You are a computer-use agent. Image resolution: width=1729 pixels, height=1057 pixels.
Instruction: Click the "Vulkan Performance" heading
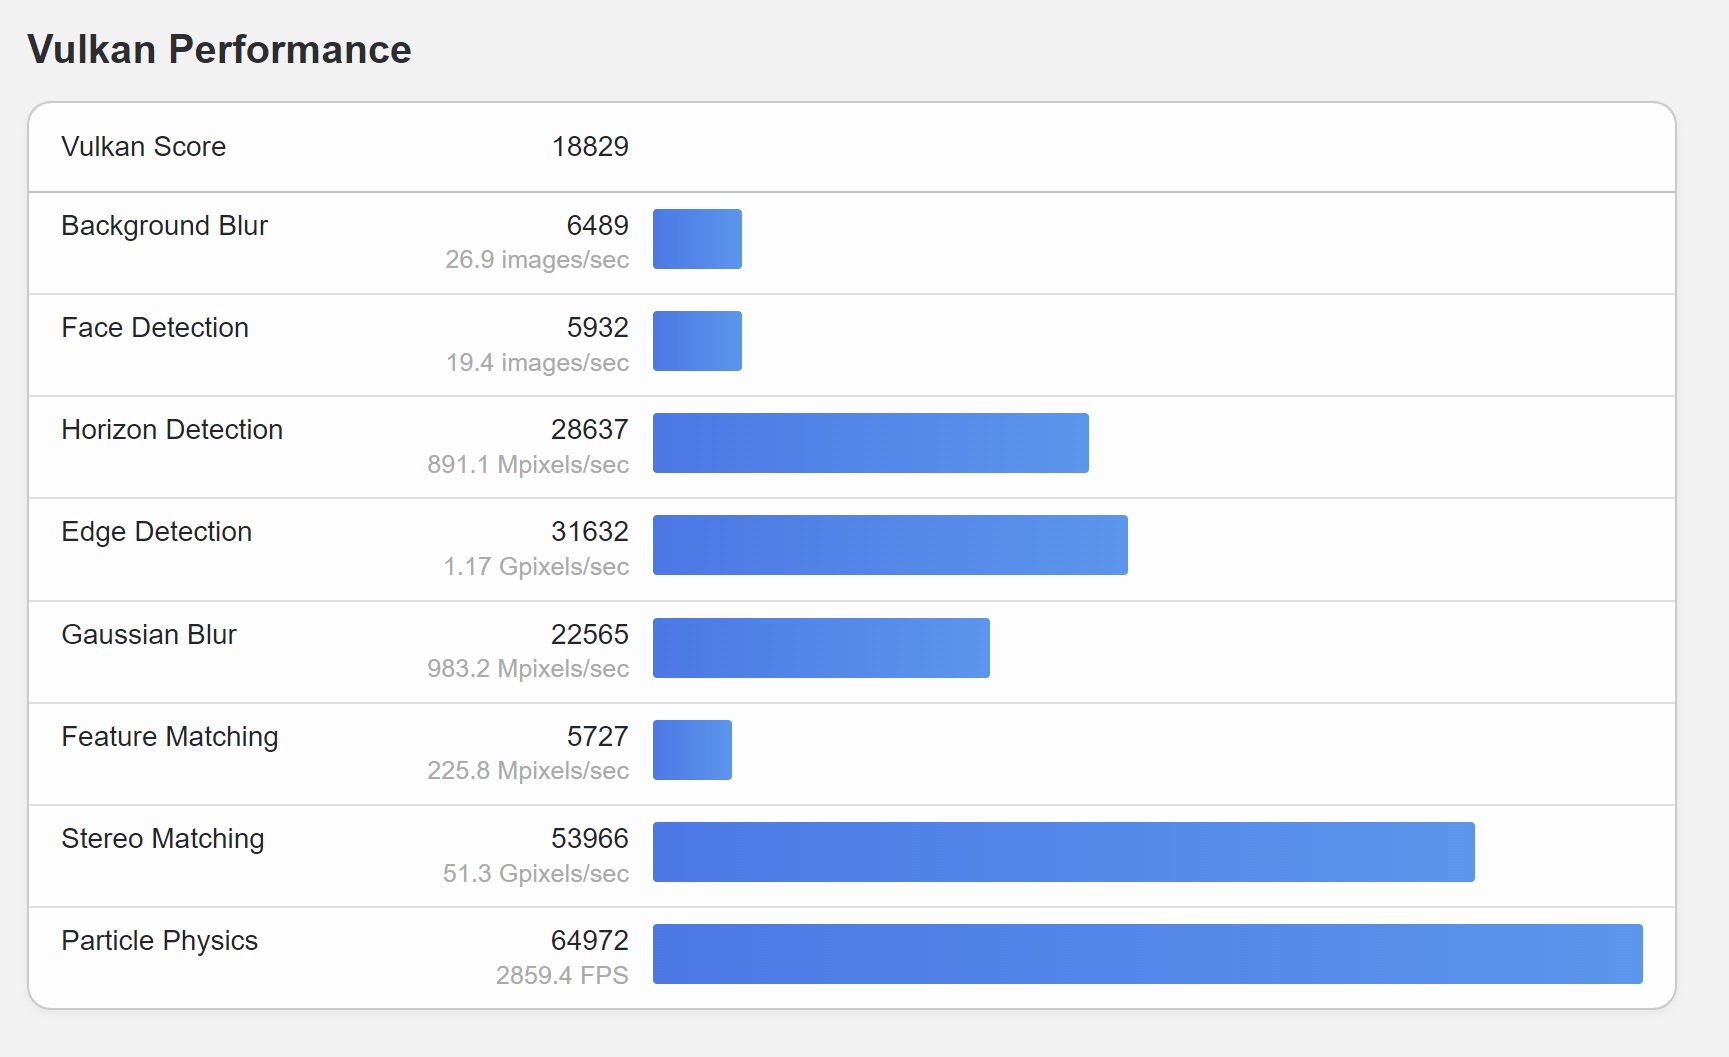click(219, 49)
